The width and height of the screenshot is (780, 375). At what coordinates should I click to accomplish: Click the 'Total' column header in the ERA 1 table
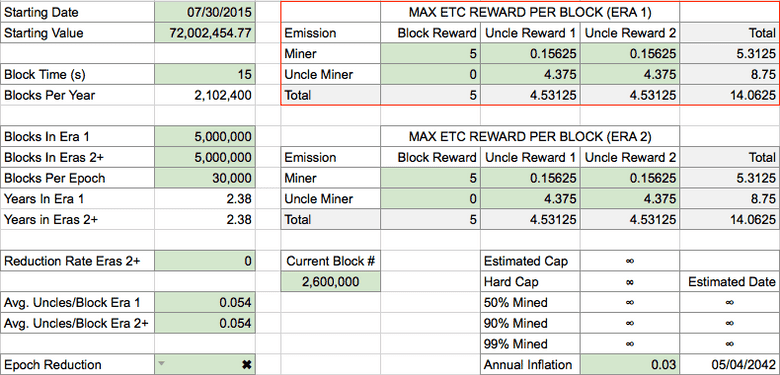[x=729, y=33]
